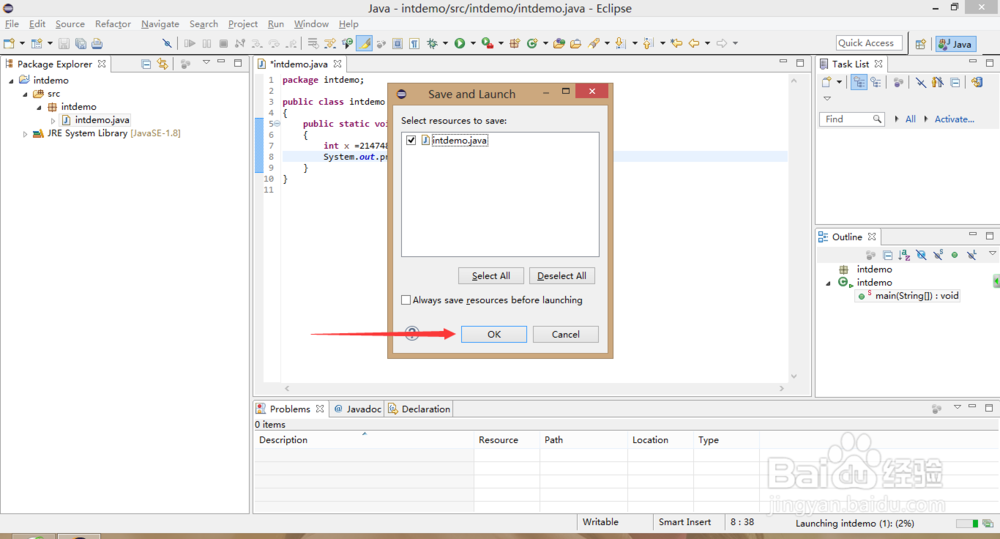Click the dialog help question mark icon
This screenshot has width=1000, height=539.
(412, 333)
